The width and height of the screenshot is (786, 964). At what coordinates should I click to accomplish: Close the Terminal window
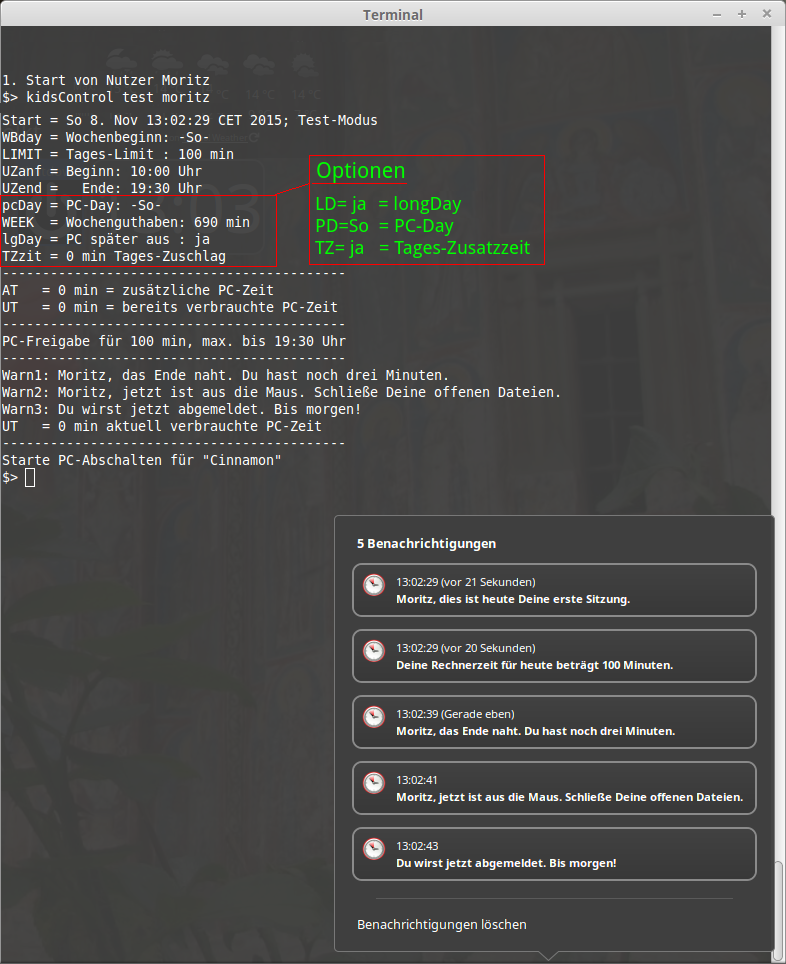766,14
